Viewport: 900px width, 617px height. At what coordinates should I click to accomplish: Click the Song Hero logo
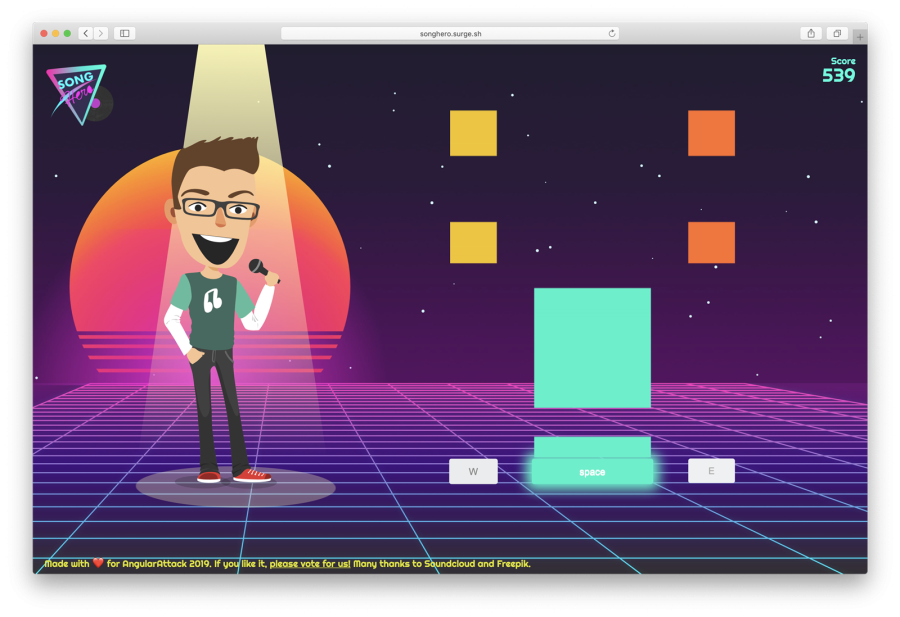[78, 94]
